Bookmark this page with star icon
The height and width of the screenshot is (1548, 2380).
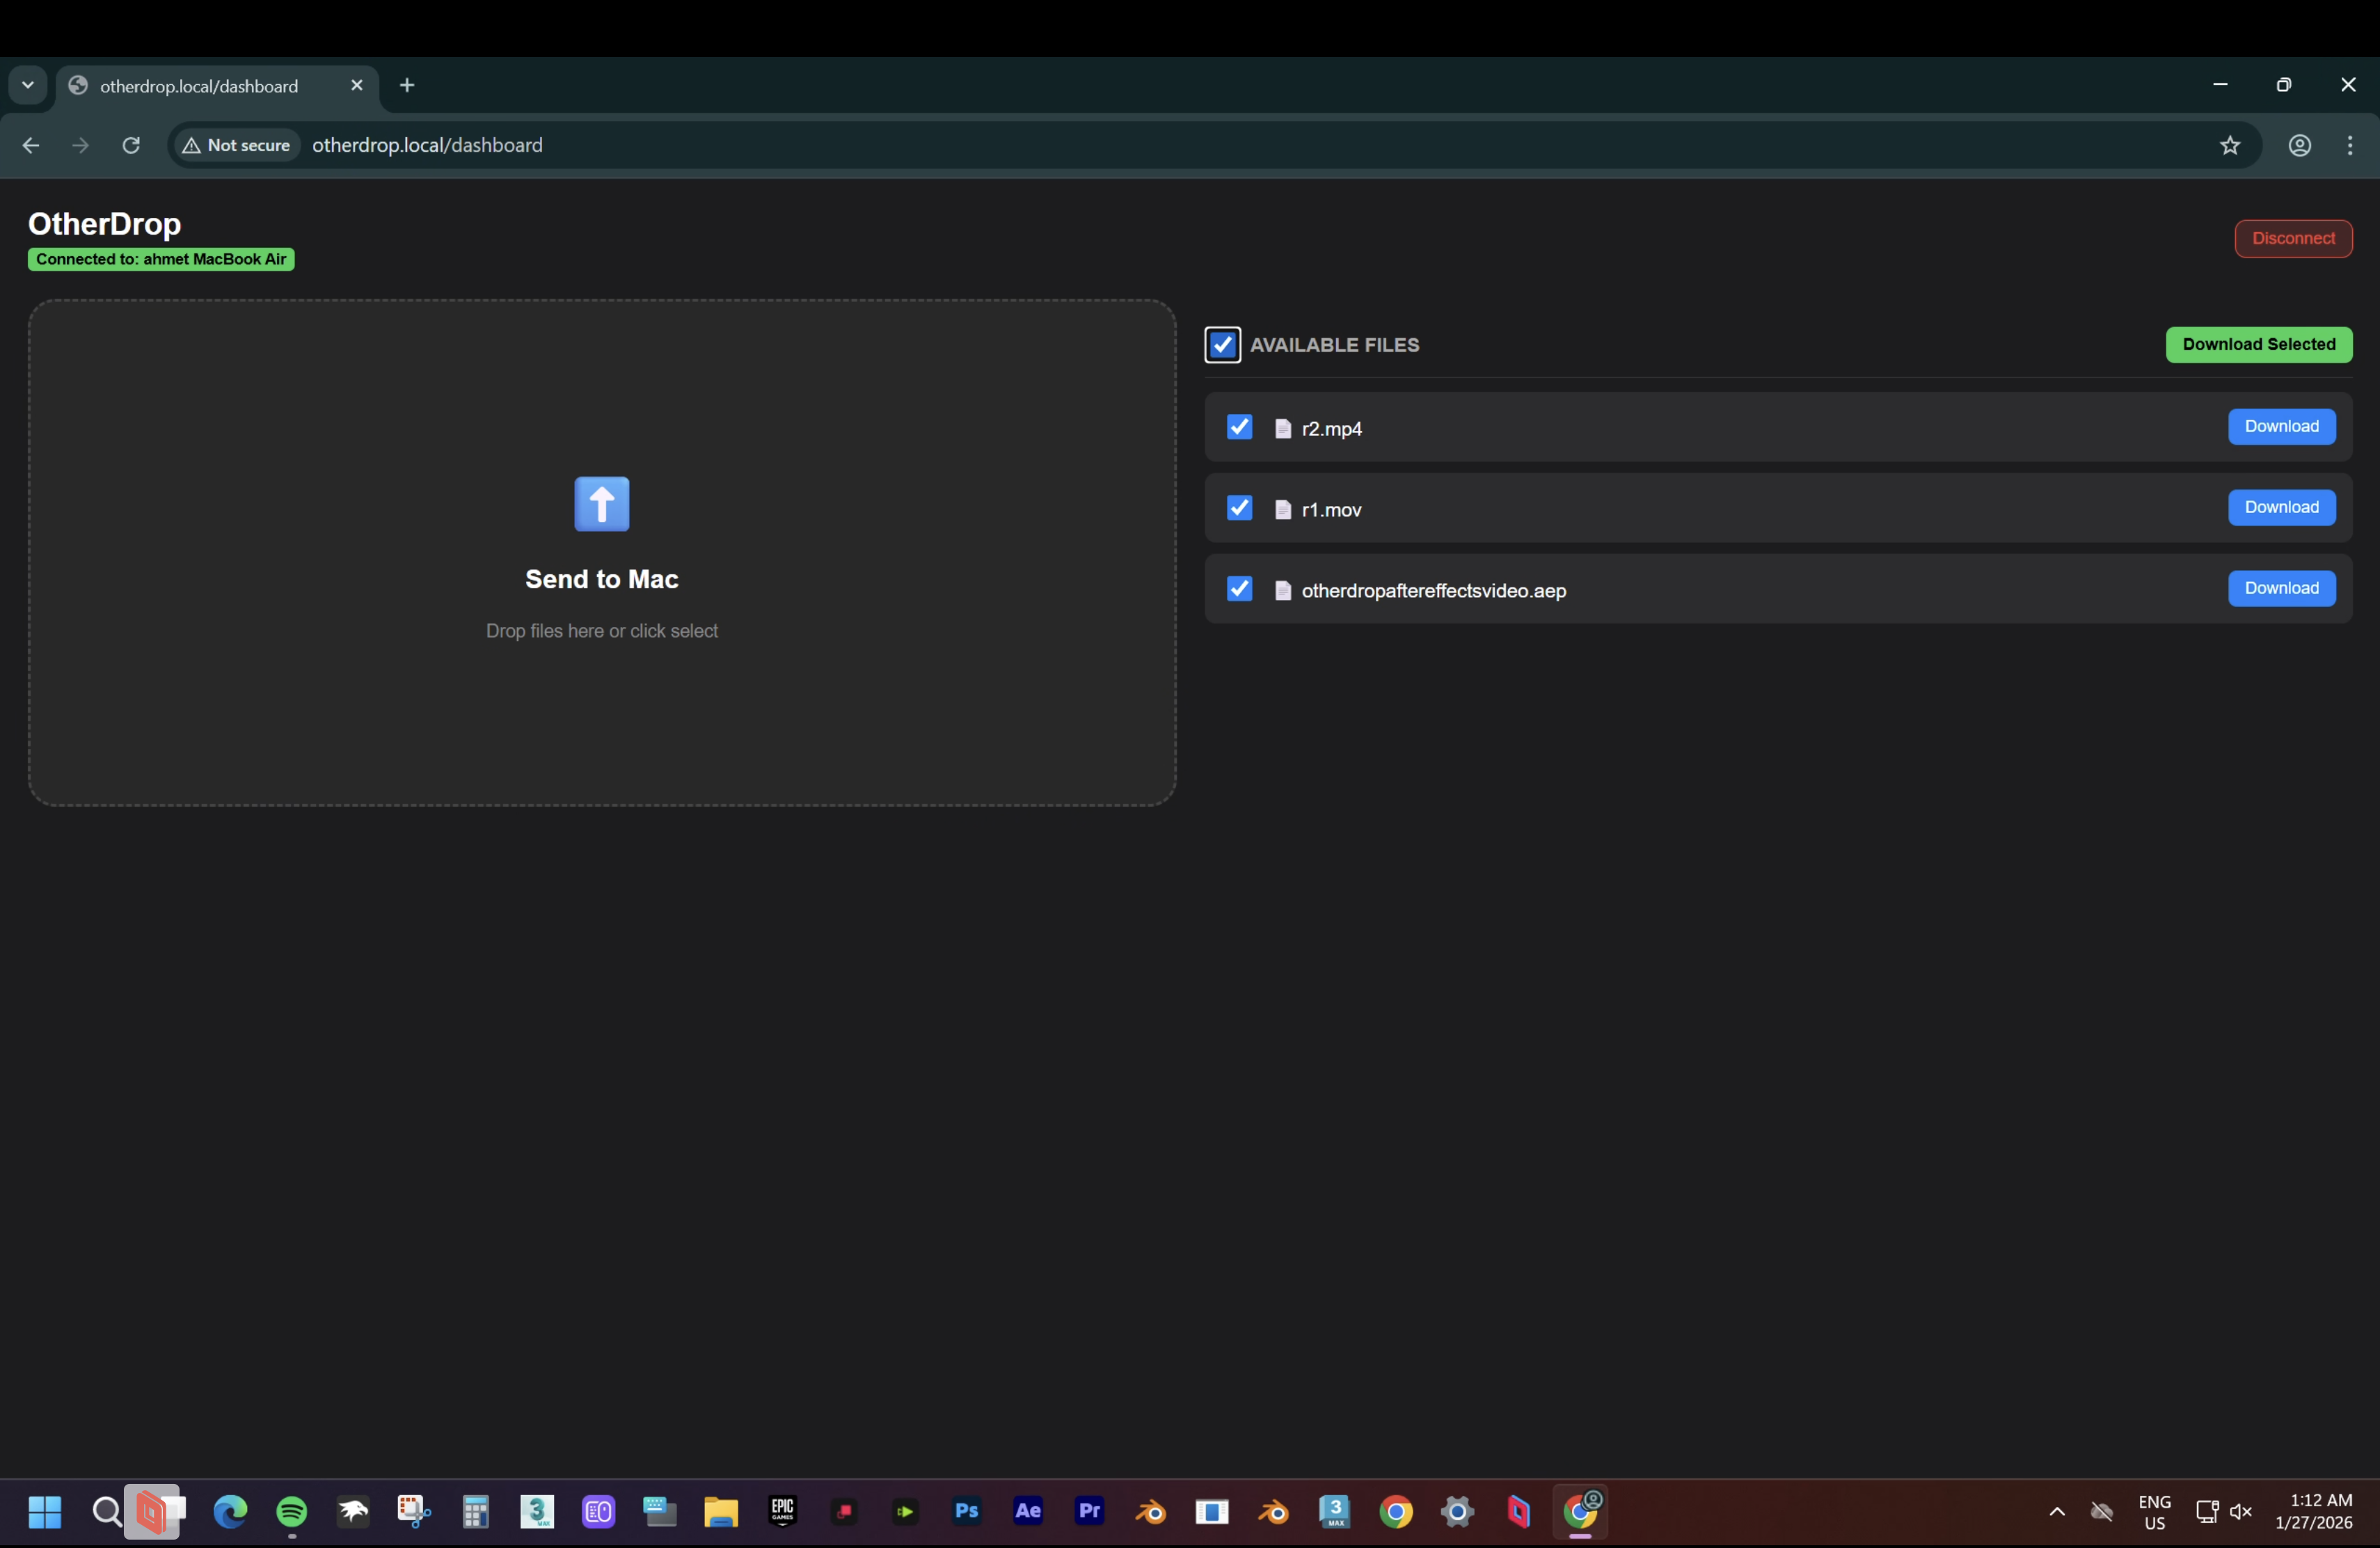[x=2229, y=145]
